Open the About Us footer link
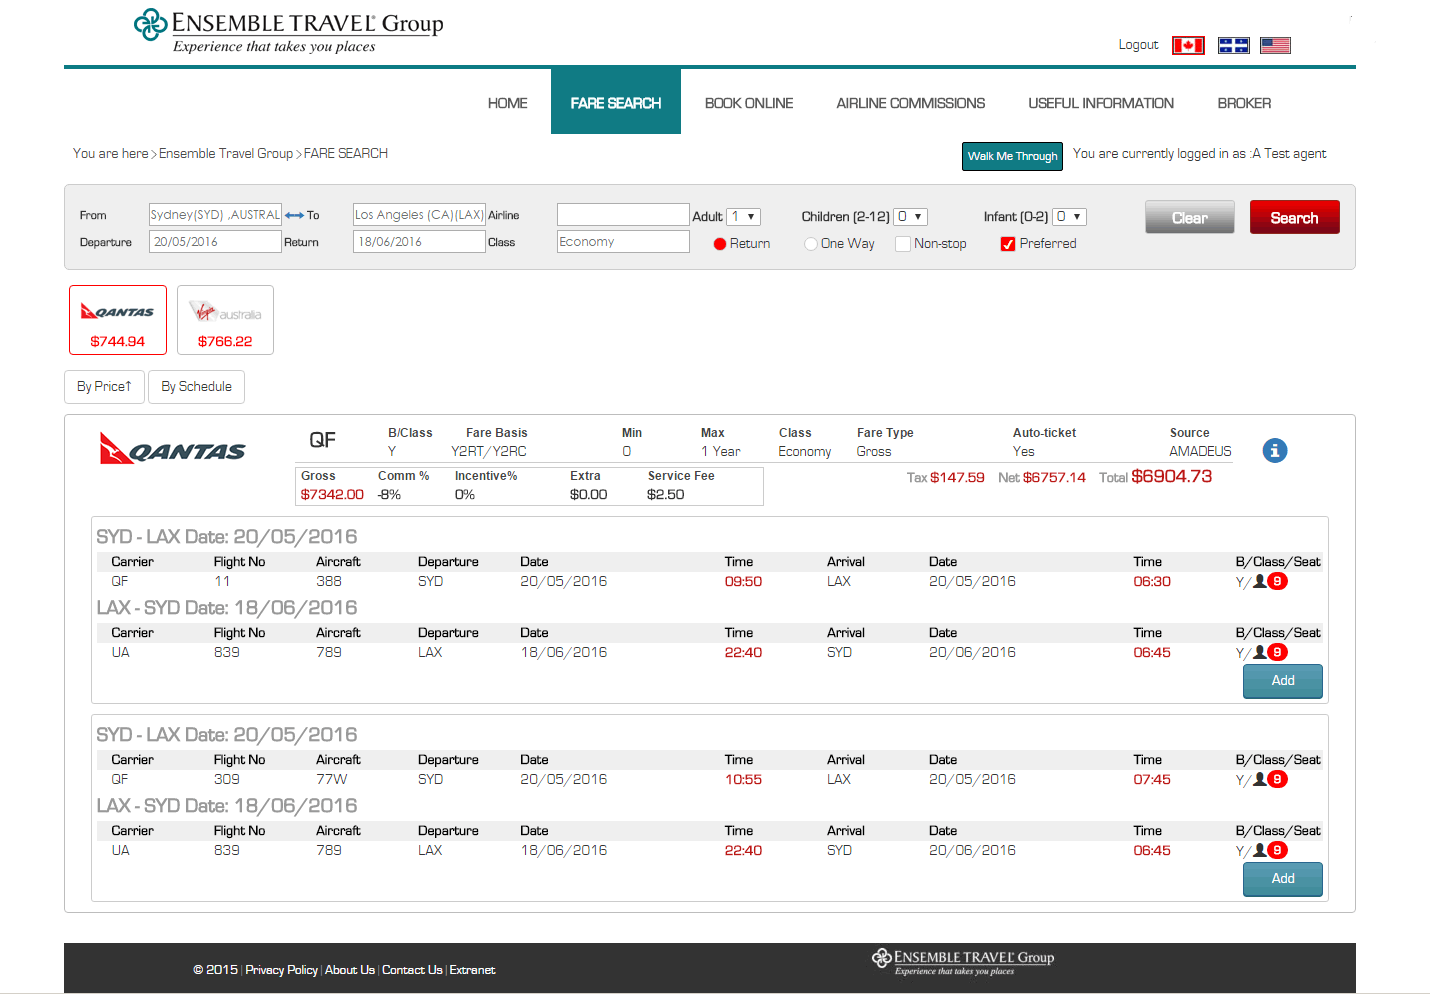This screenshot has height=995, width=1430. click(350, 970)
